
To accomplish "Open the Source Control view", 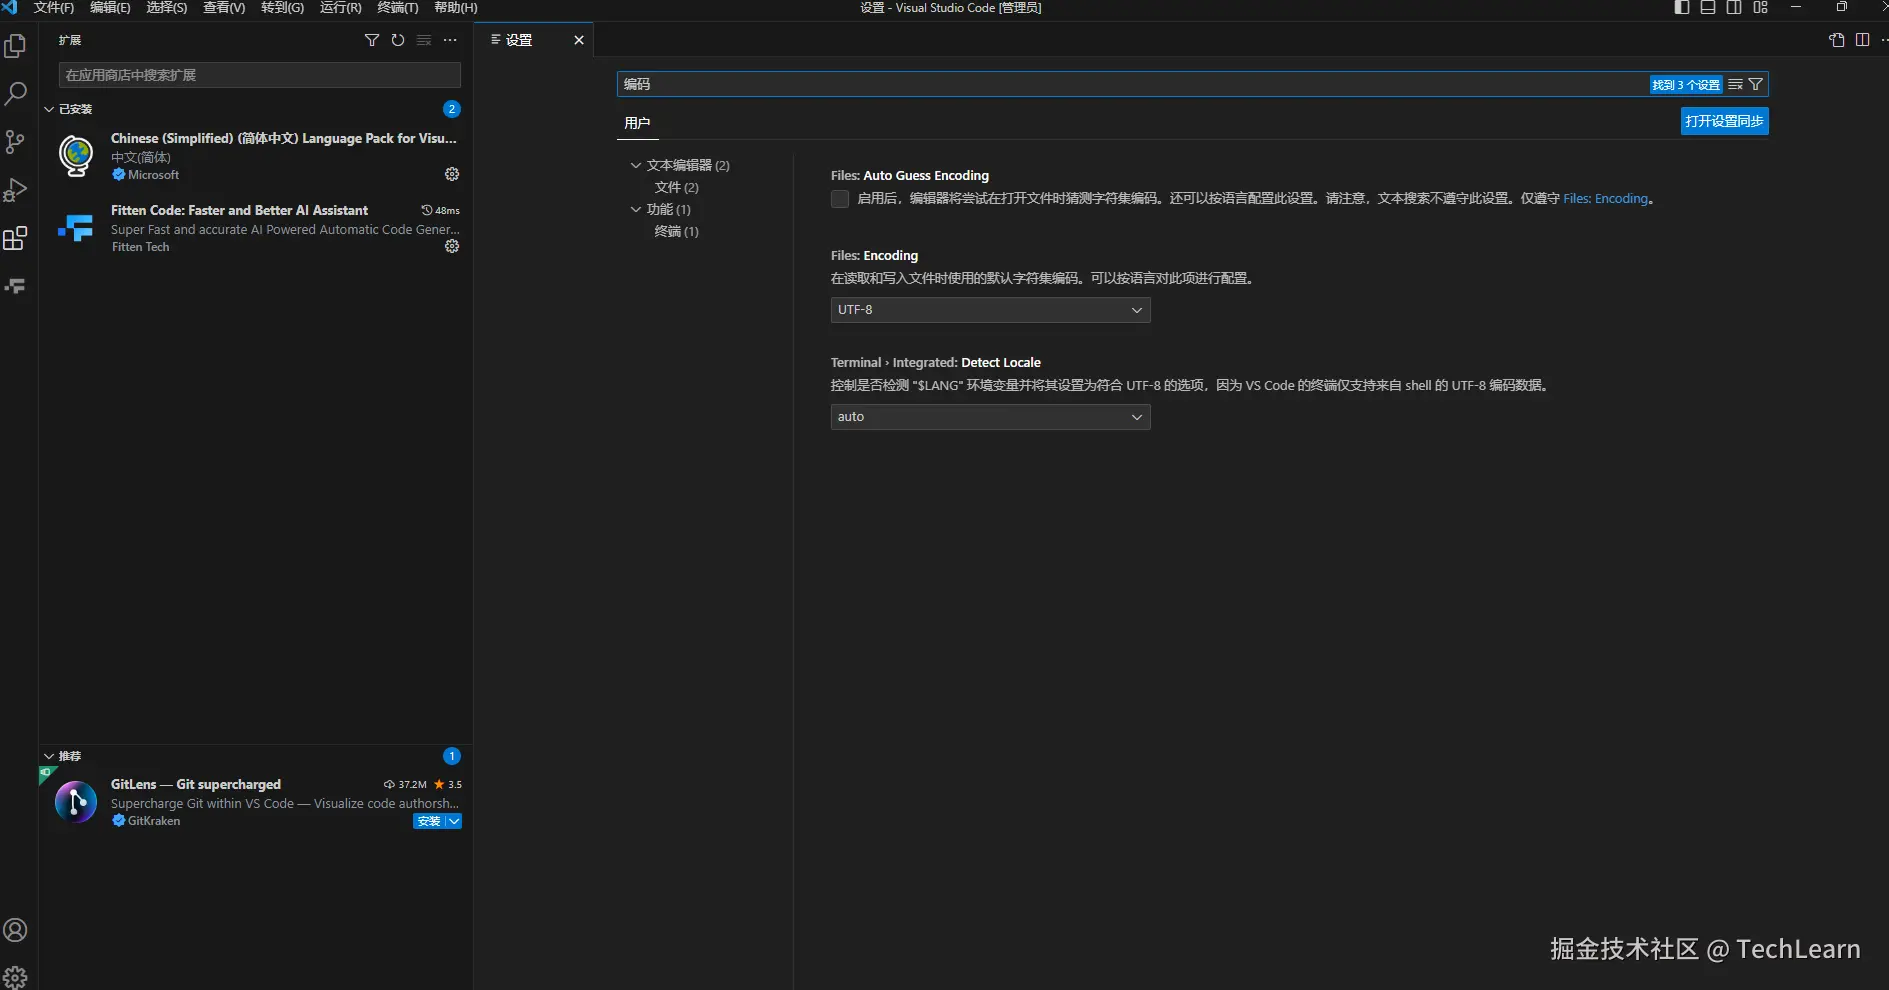I will coord(16,142).
